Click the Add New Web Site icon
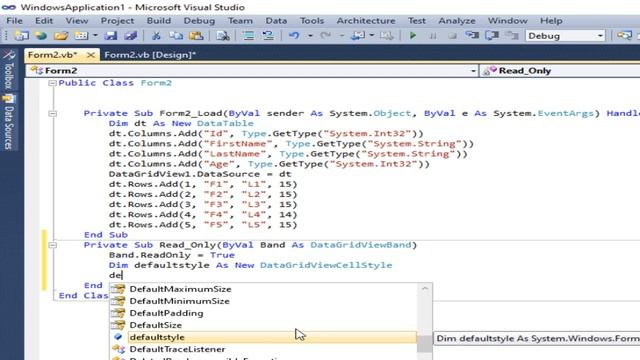 (x=41, y=36)
